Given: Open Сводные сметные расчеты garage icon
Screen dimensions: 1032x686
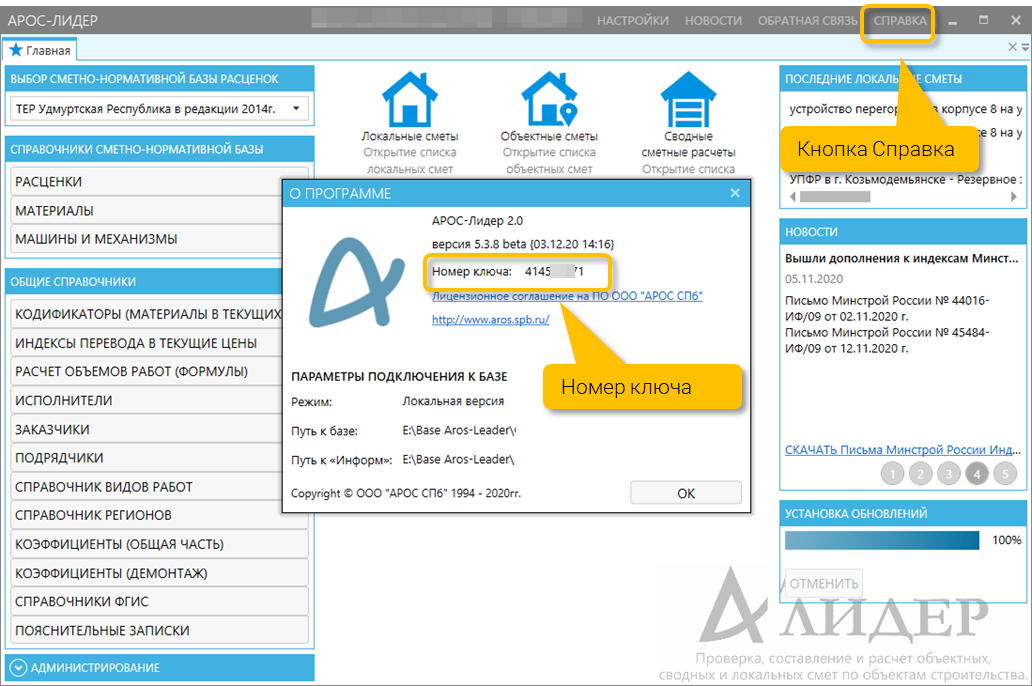Looking at the screenshot, I should [688, 99].
